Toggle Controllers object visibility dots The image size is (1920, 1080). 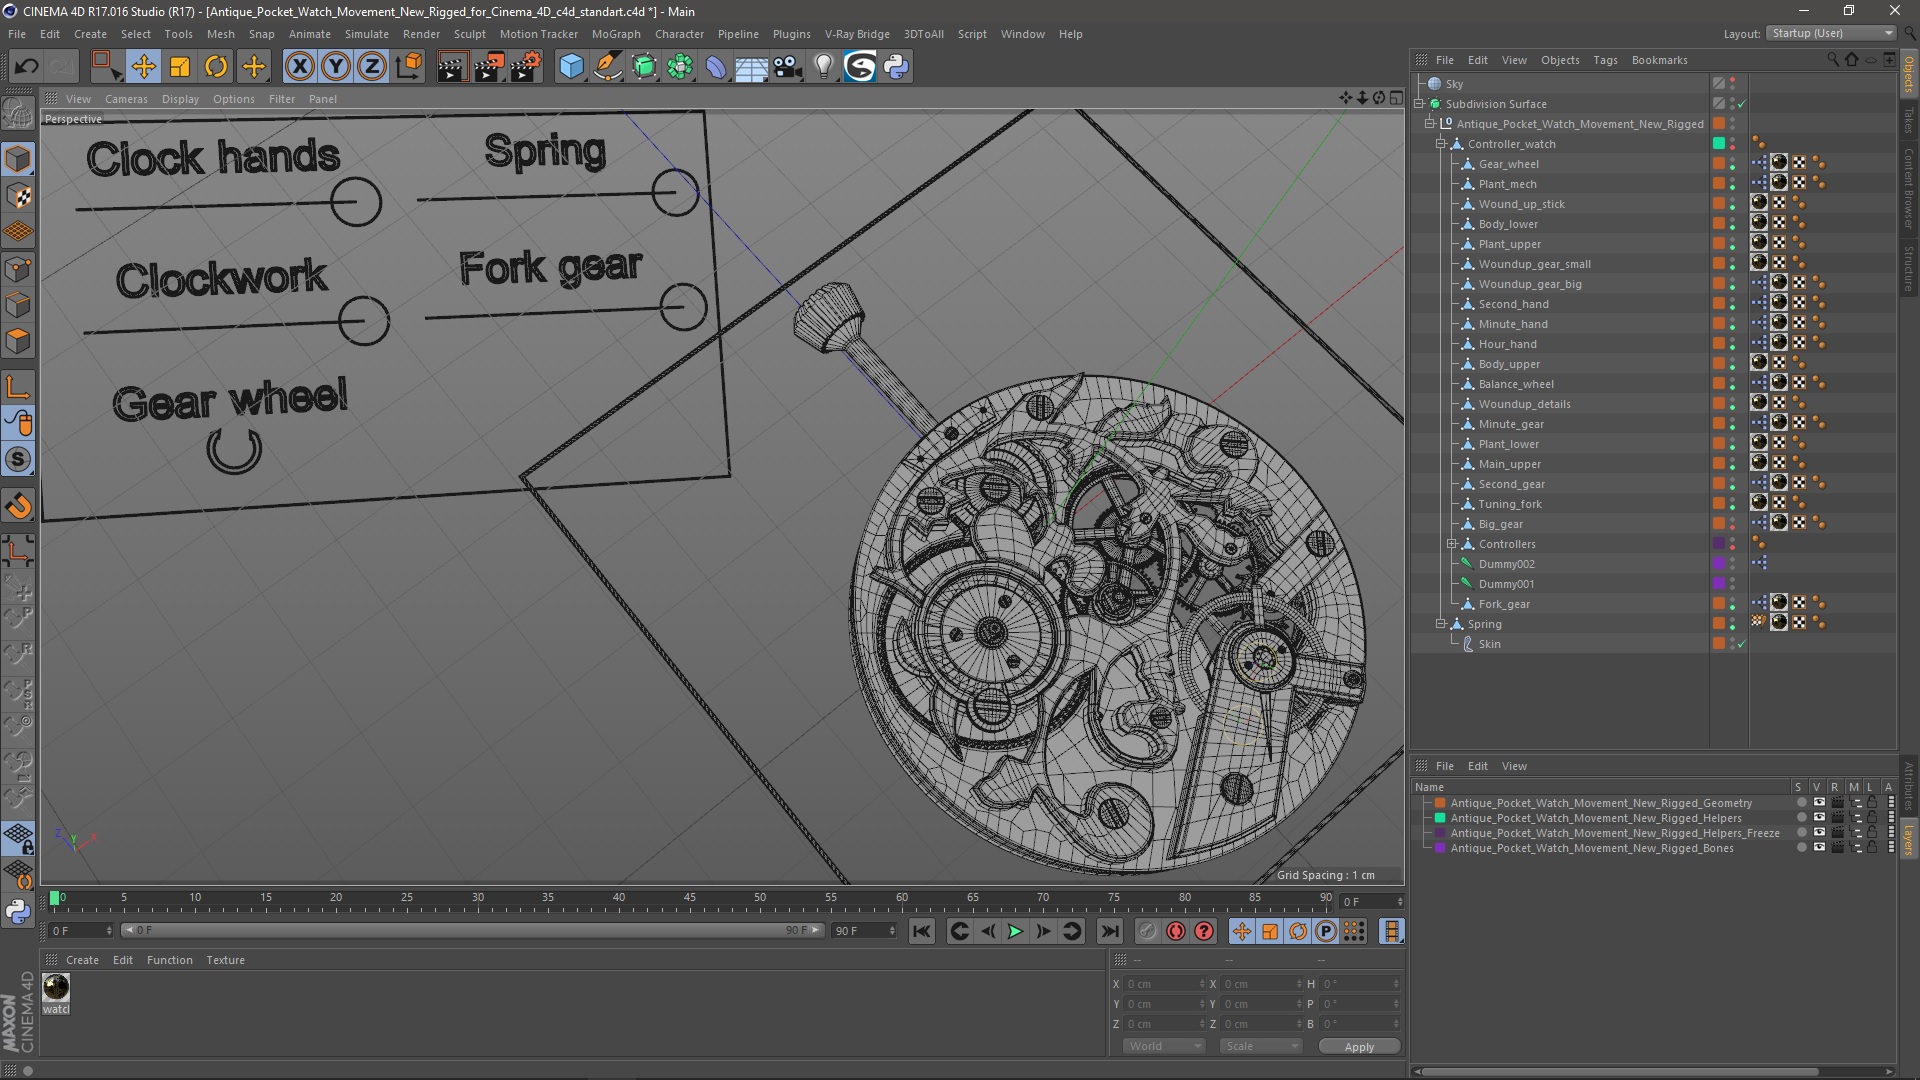point(1732,544)
